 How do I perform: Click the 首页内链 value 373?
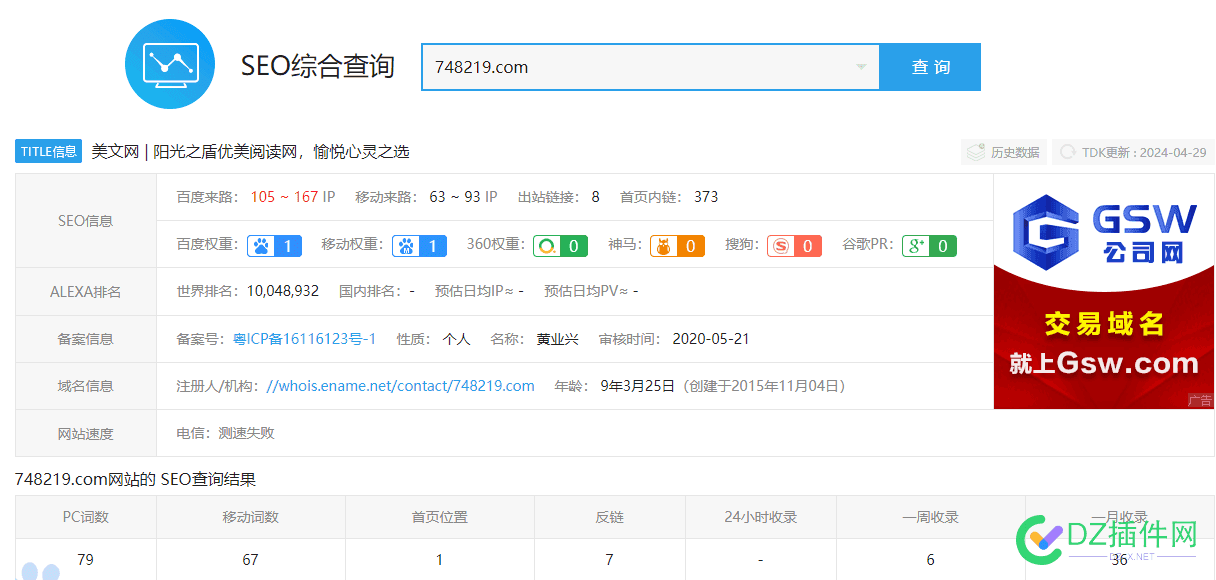tap(706, 197)
